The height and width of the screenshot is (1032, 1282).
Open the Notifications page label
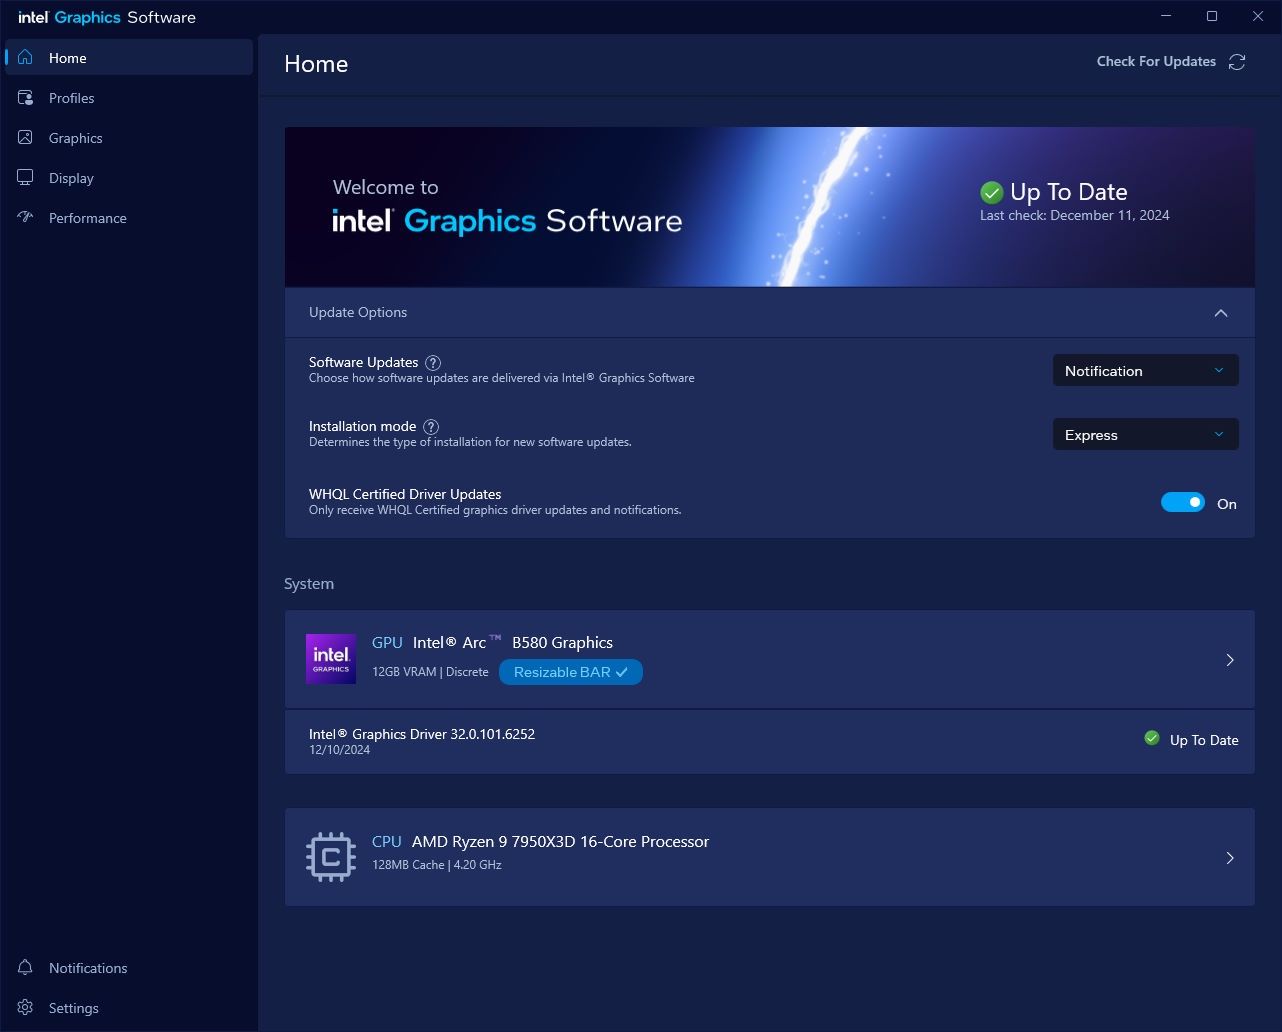(88, 968)
